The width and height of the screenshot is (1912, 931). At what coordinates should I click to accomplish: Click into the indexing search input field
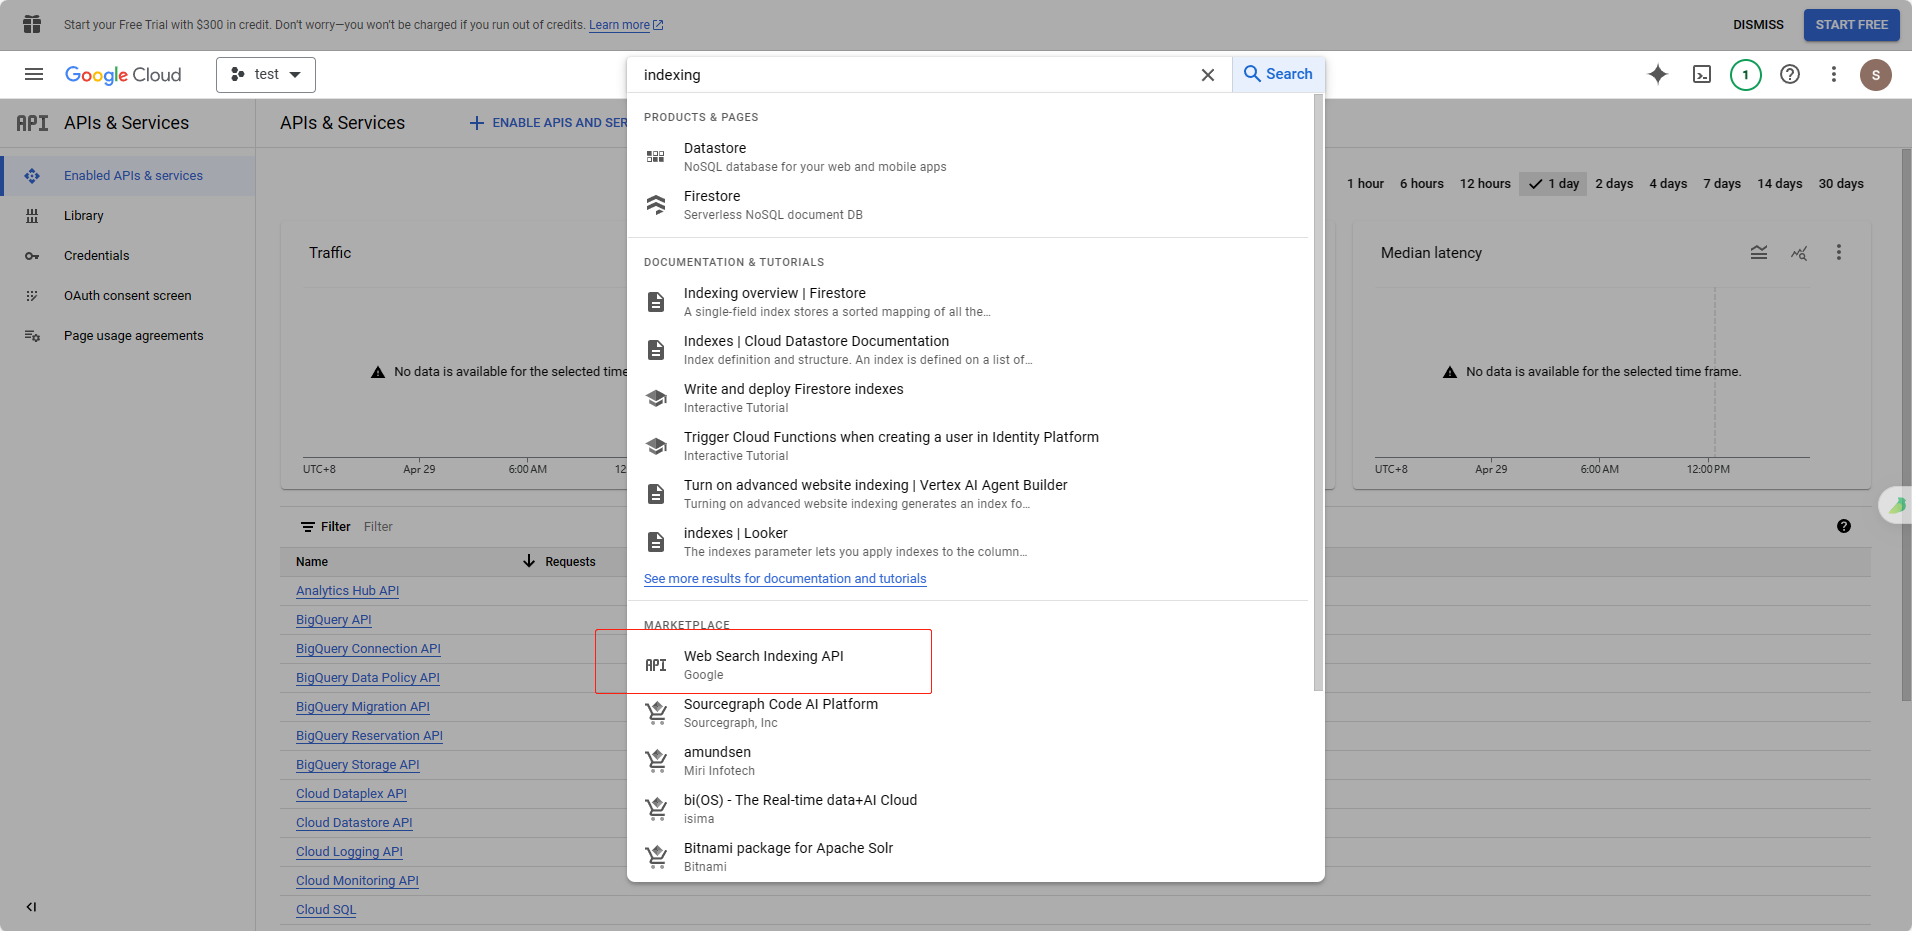[x=915, y=75]
